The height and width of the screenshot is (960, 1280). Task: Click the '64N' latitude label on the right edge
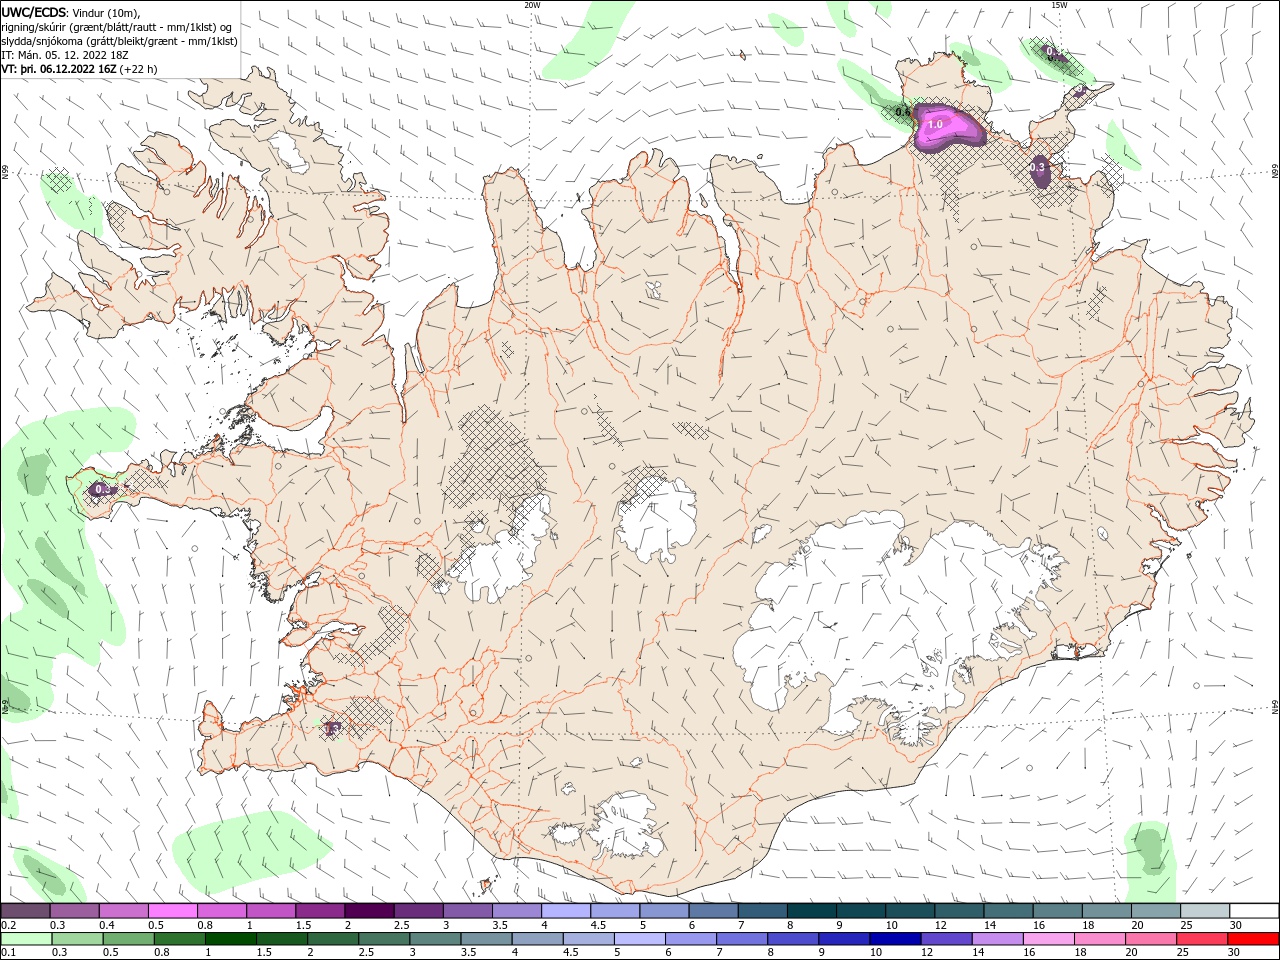1275,707
